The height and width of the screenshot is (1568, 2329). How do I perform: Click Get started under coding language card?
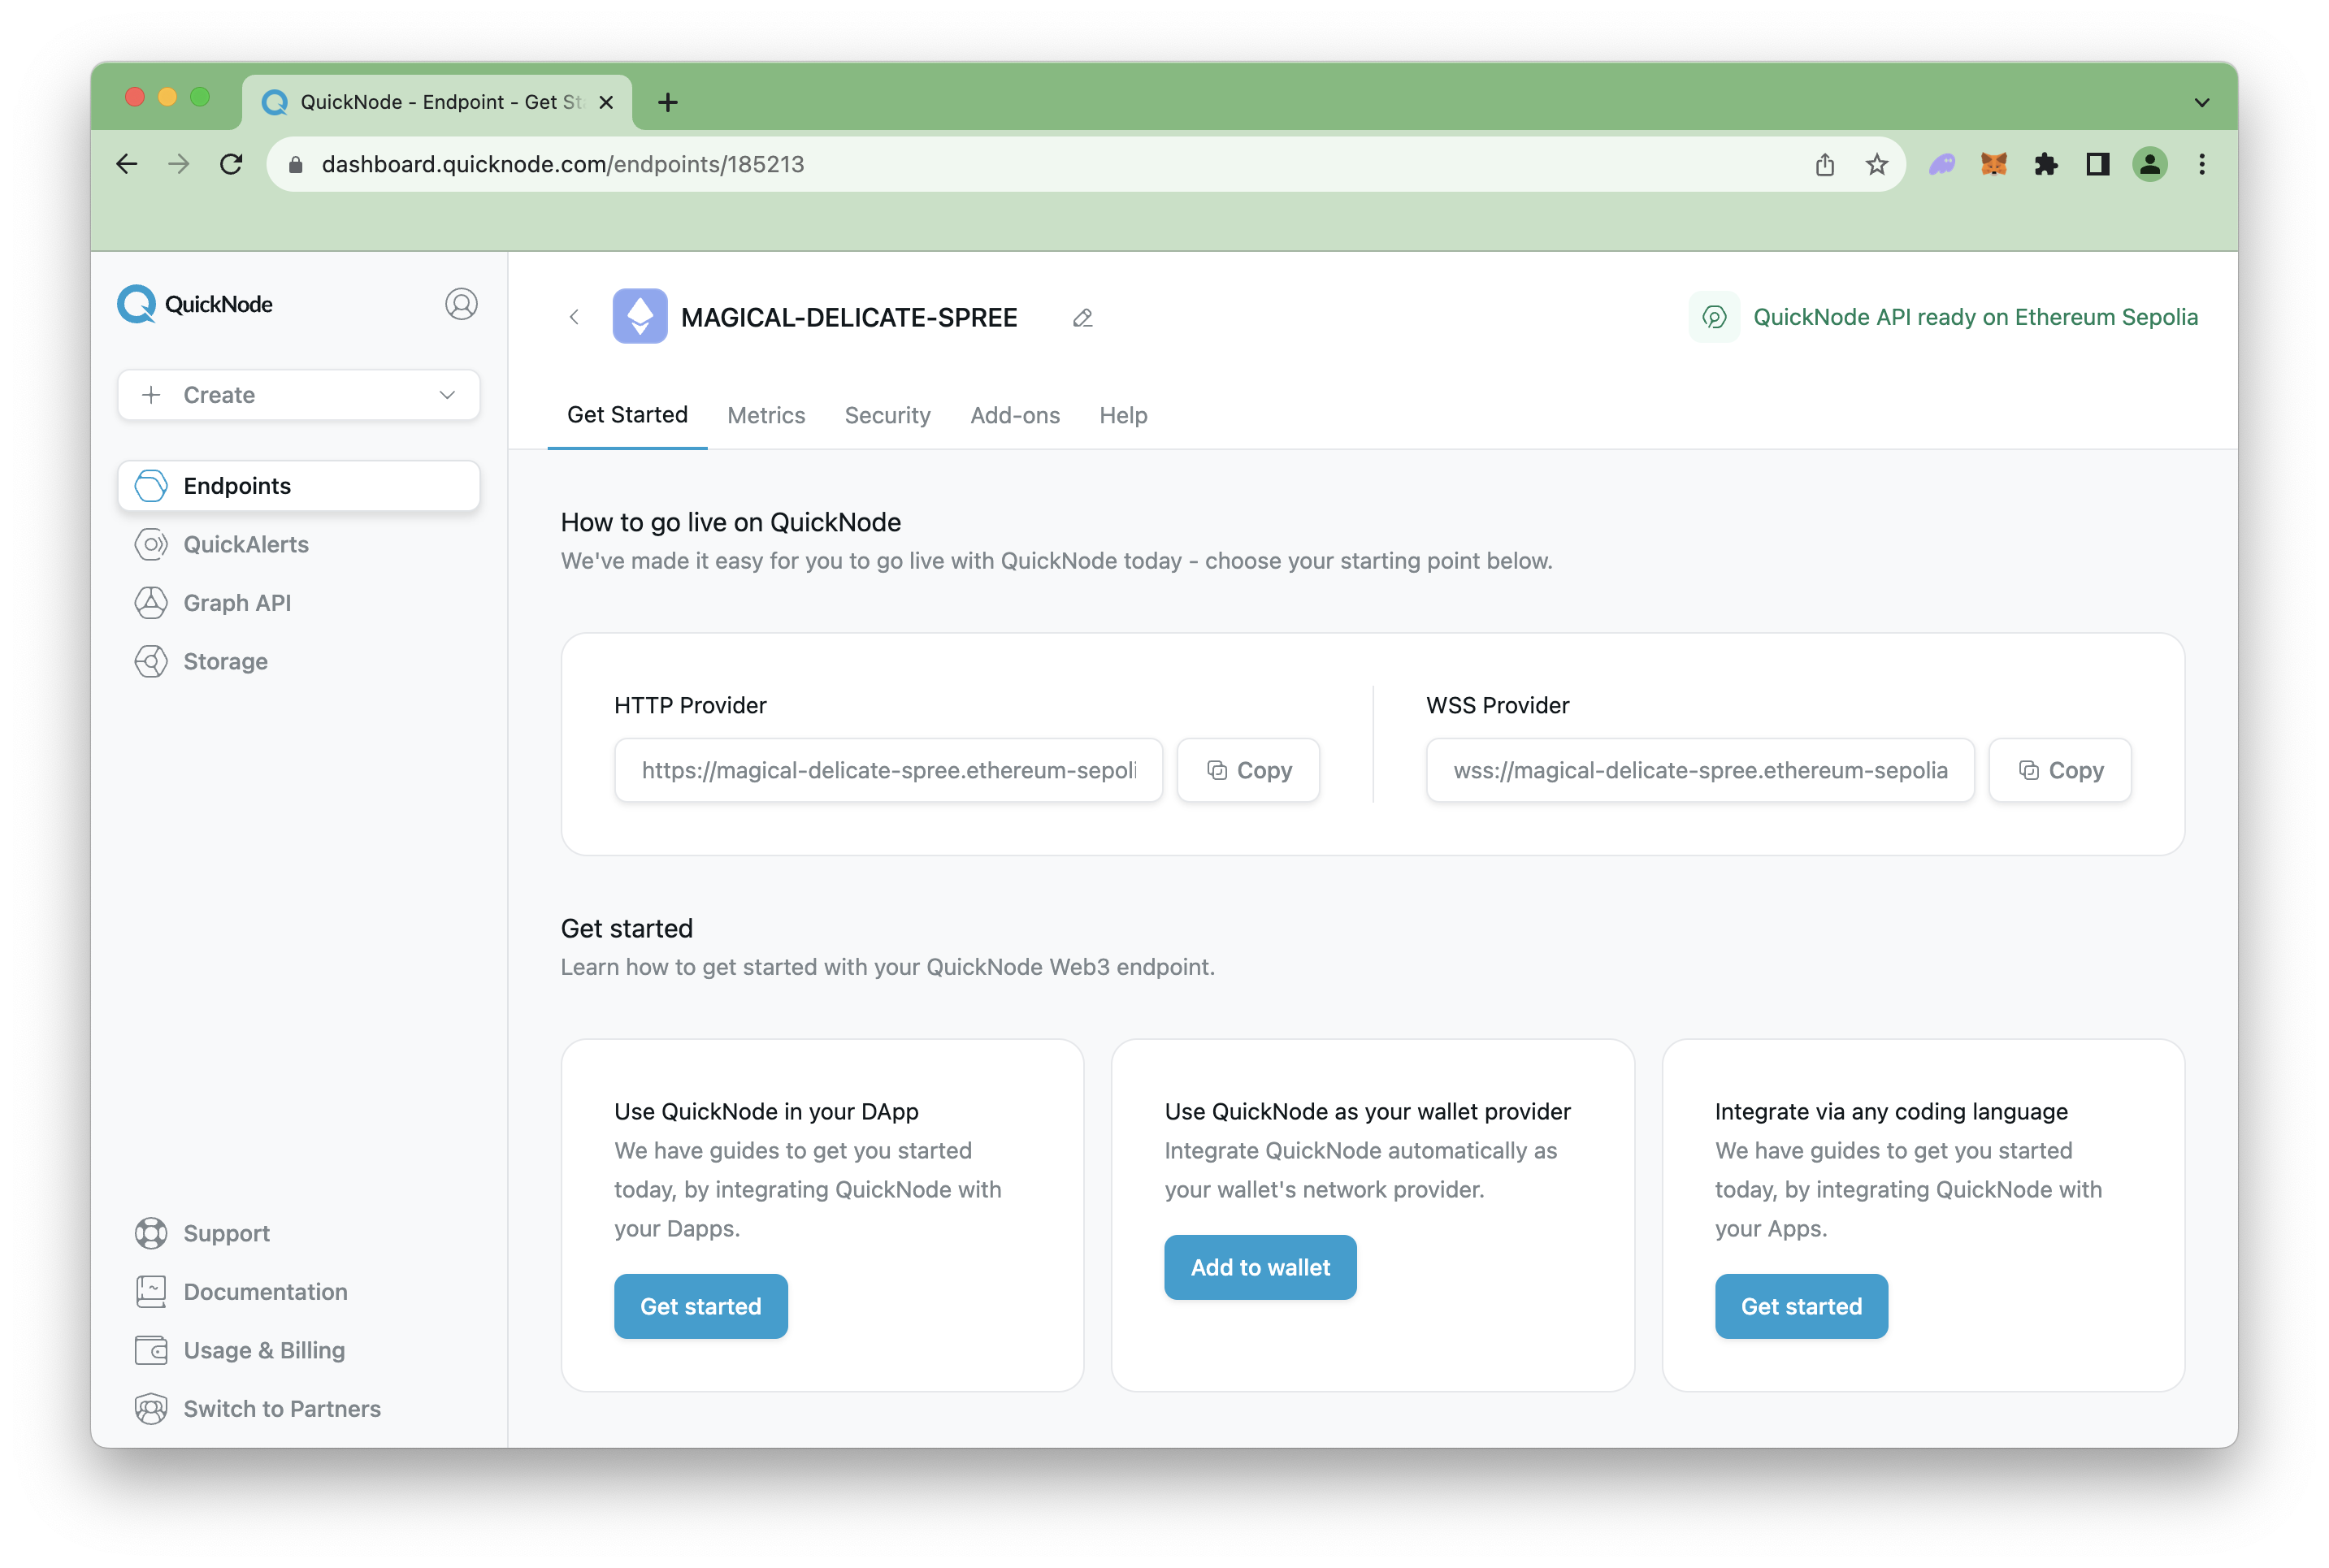1802,1306
